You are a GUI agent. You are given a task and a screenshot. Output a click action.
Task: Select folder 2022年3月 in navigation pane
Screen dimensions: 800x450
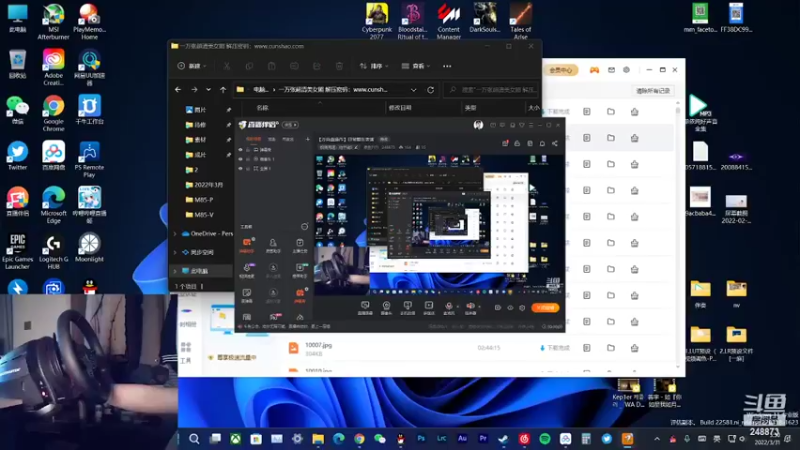pos(204,185)
